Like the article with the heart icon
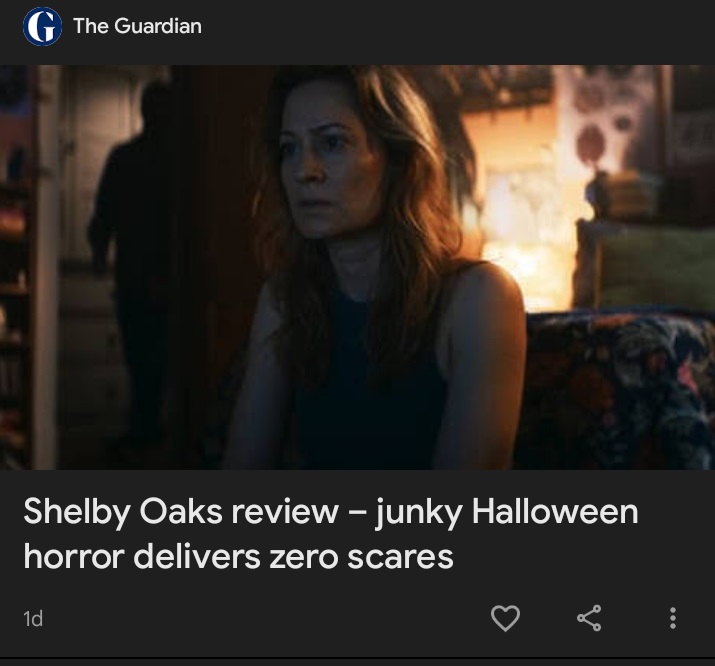Viewport: 715px width, 666px height. pyautogui.click(x=505, y=618)
